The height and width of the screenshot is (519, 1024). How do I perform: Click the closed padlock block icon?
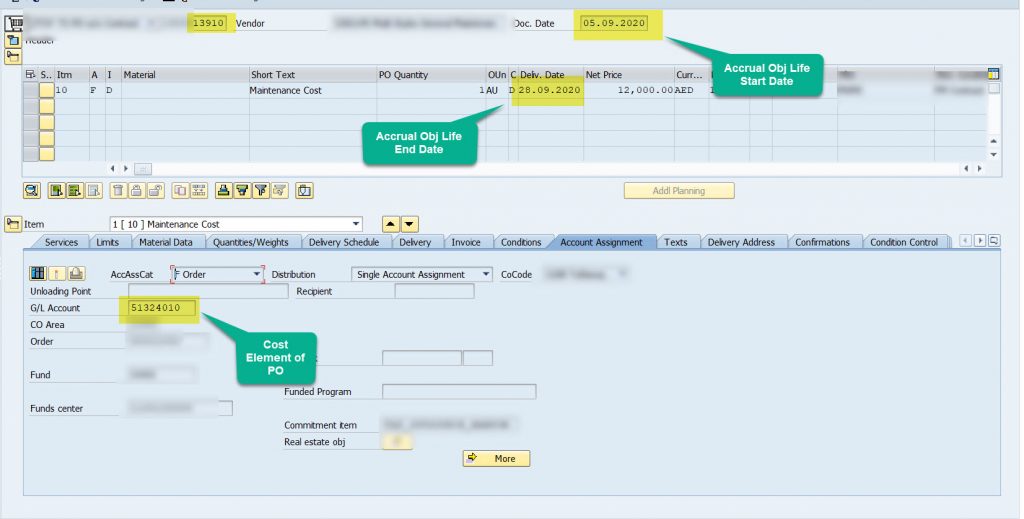[x=136, y=191]
